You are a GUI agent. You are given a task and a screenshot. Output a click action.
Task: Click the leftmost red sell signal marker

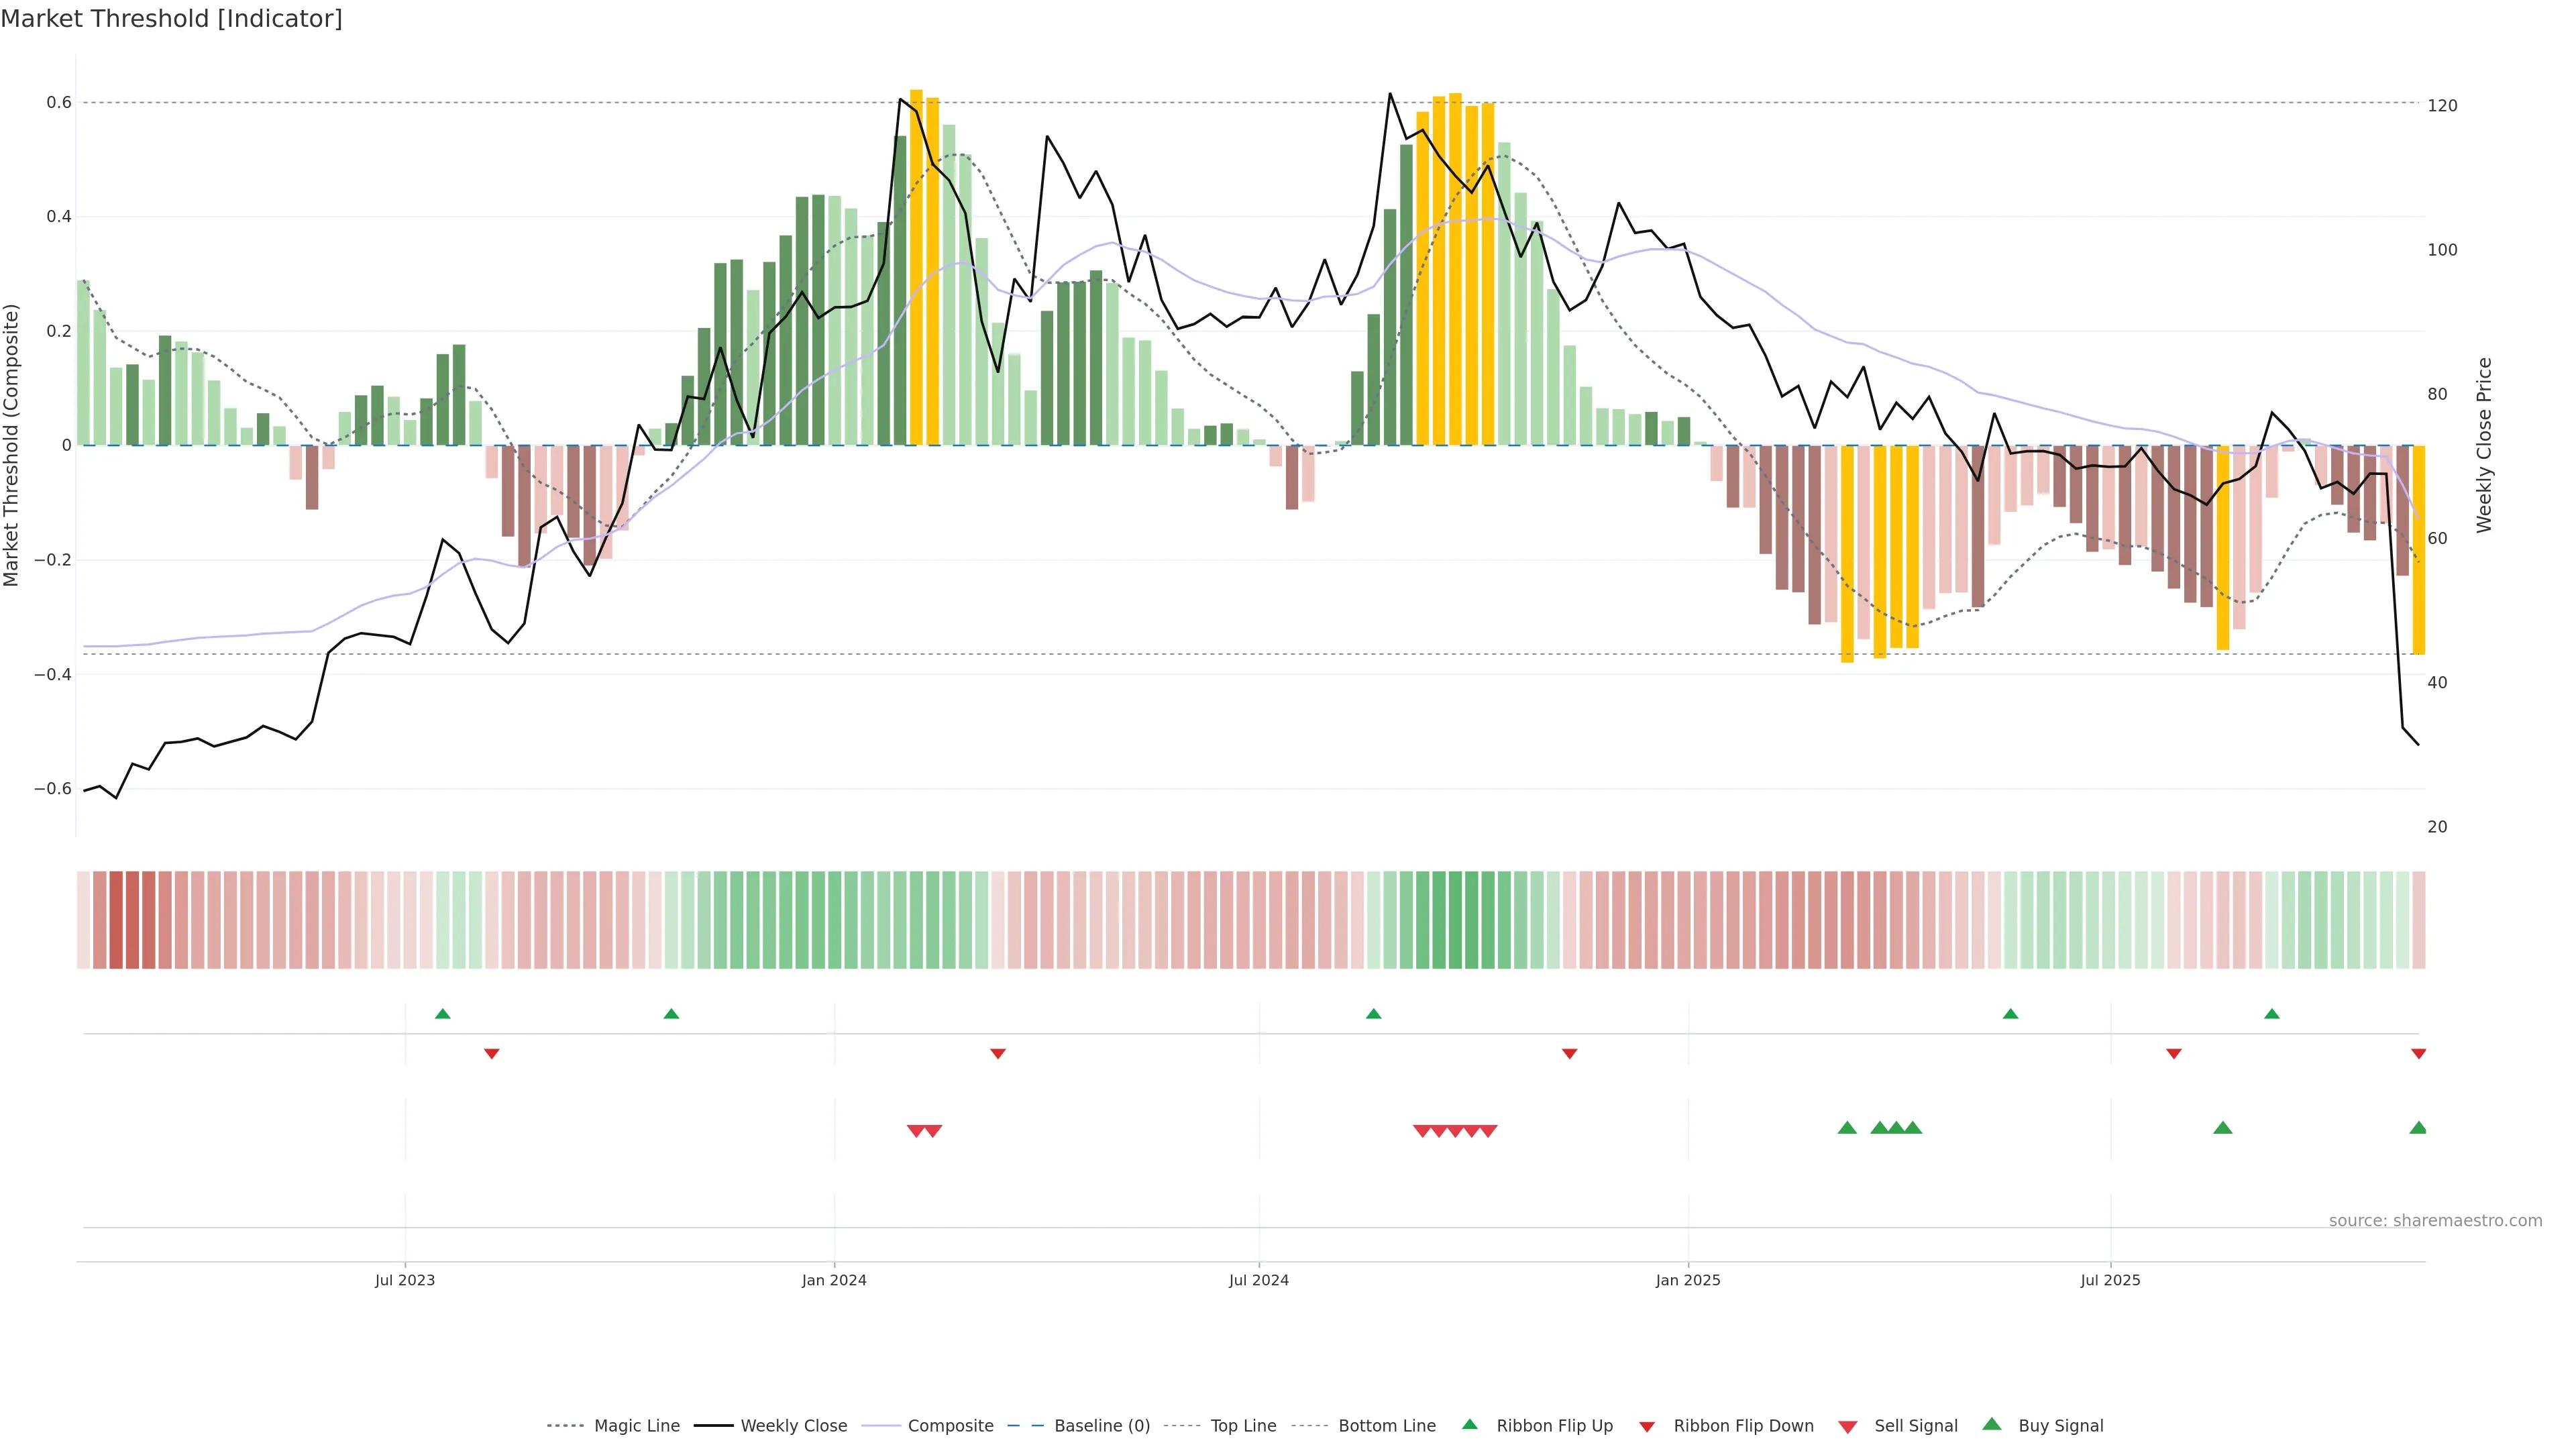tap(915, 1131)
